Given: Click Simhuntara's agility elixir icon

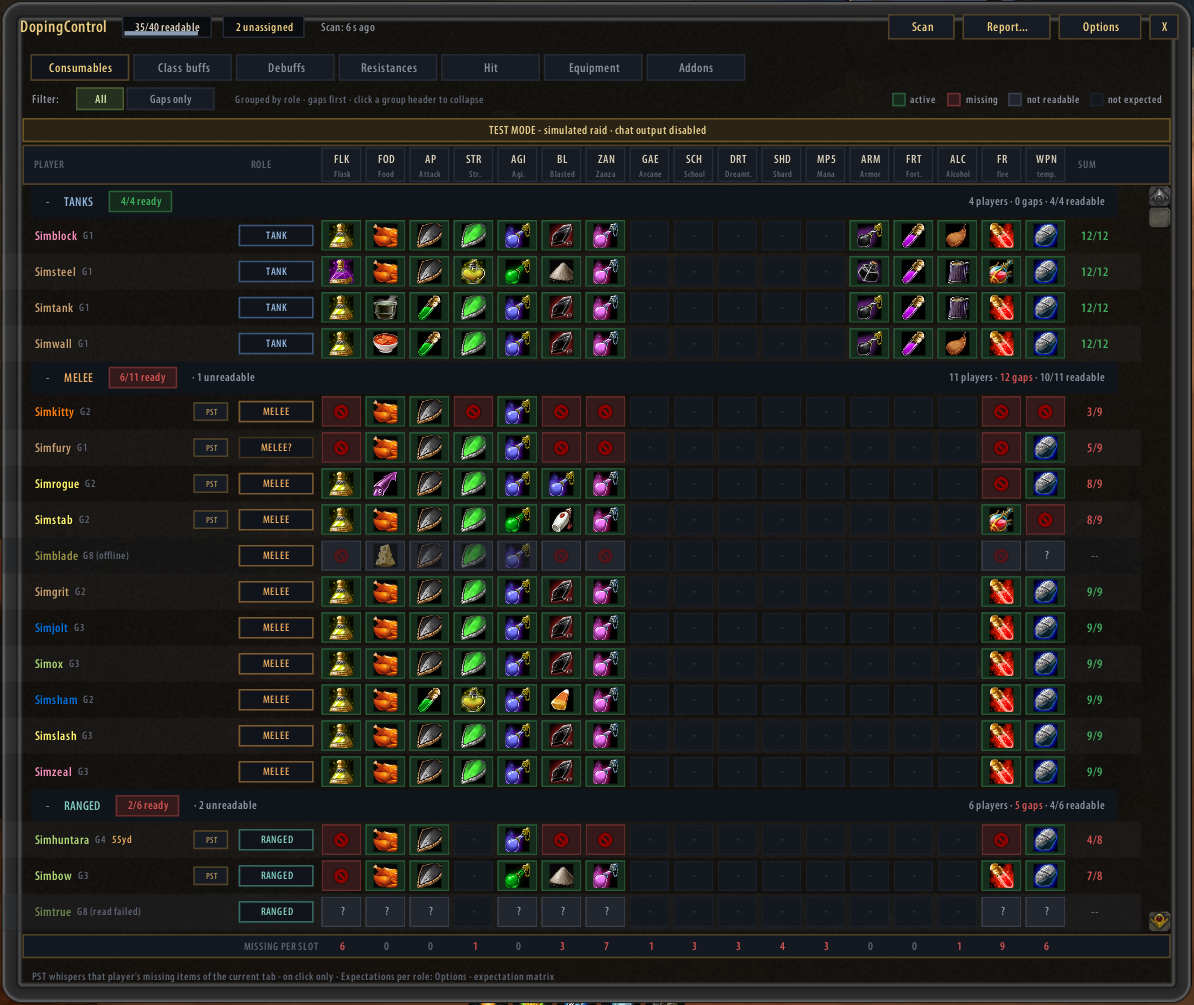Looking at the screenshot, I should (x=517, y=840).
